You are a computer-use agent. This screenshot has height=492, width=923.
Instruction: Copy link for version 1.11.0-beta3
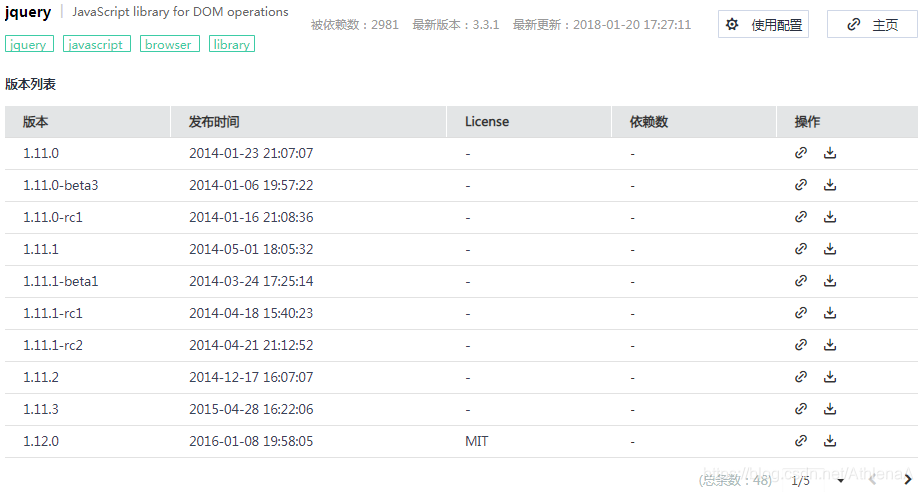(801, 185)
